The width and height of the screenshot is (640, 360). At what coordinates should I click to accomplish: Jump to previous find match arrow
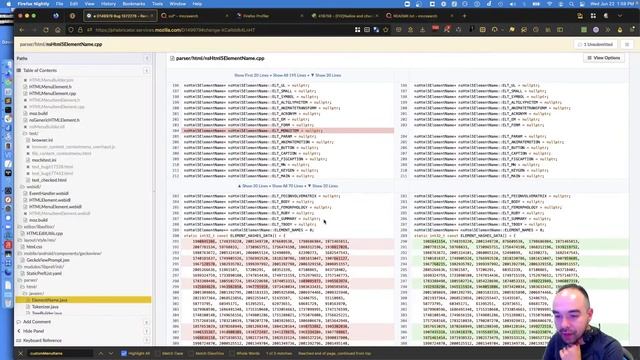[x=101, y=353]
